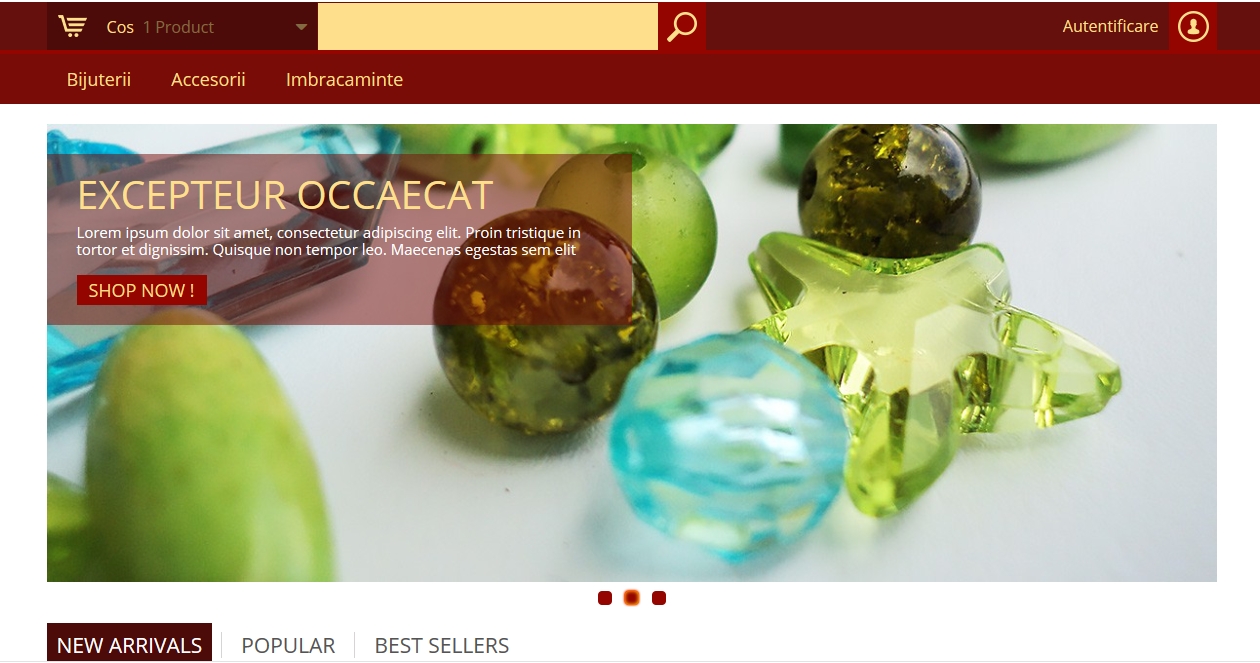Select the first carousel slide dot
Screen dimensions: 1260x663
(x=605, y=598)
